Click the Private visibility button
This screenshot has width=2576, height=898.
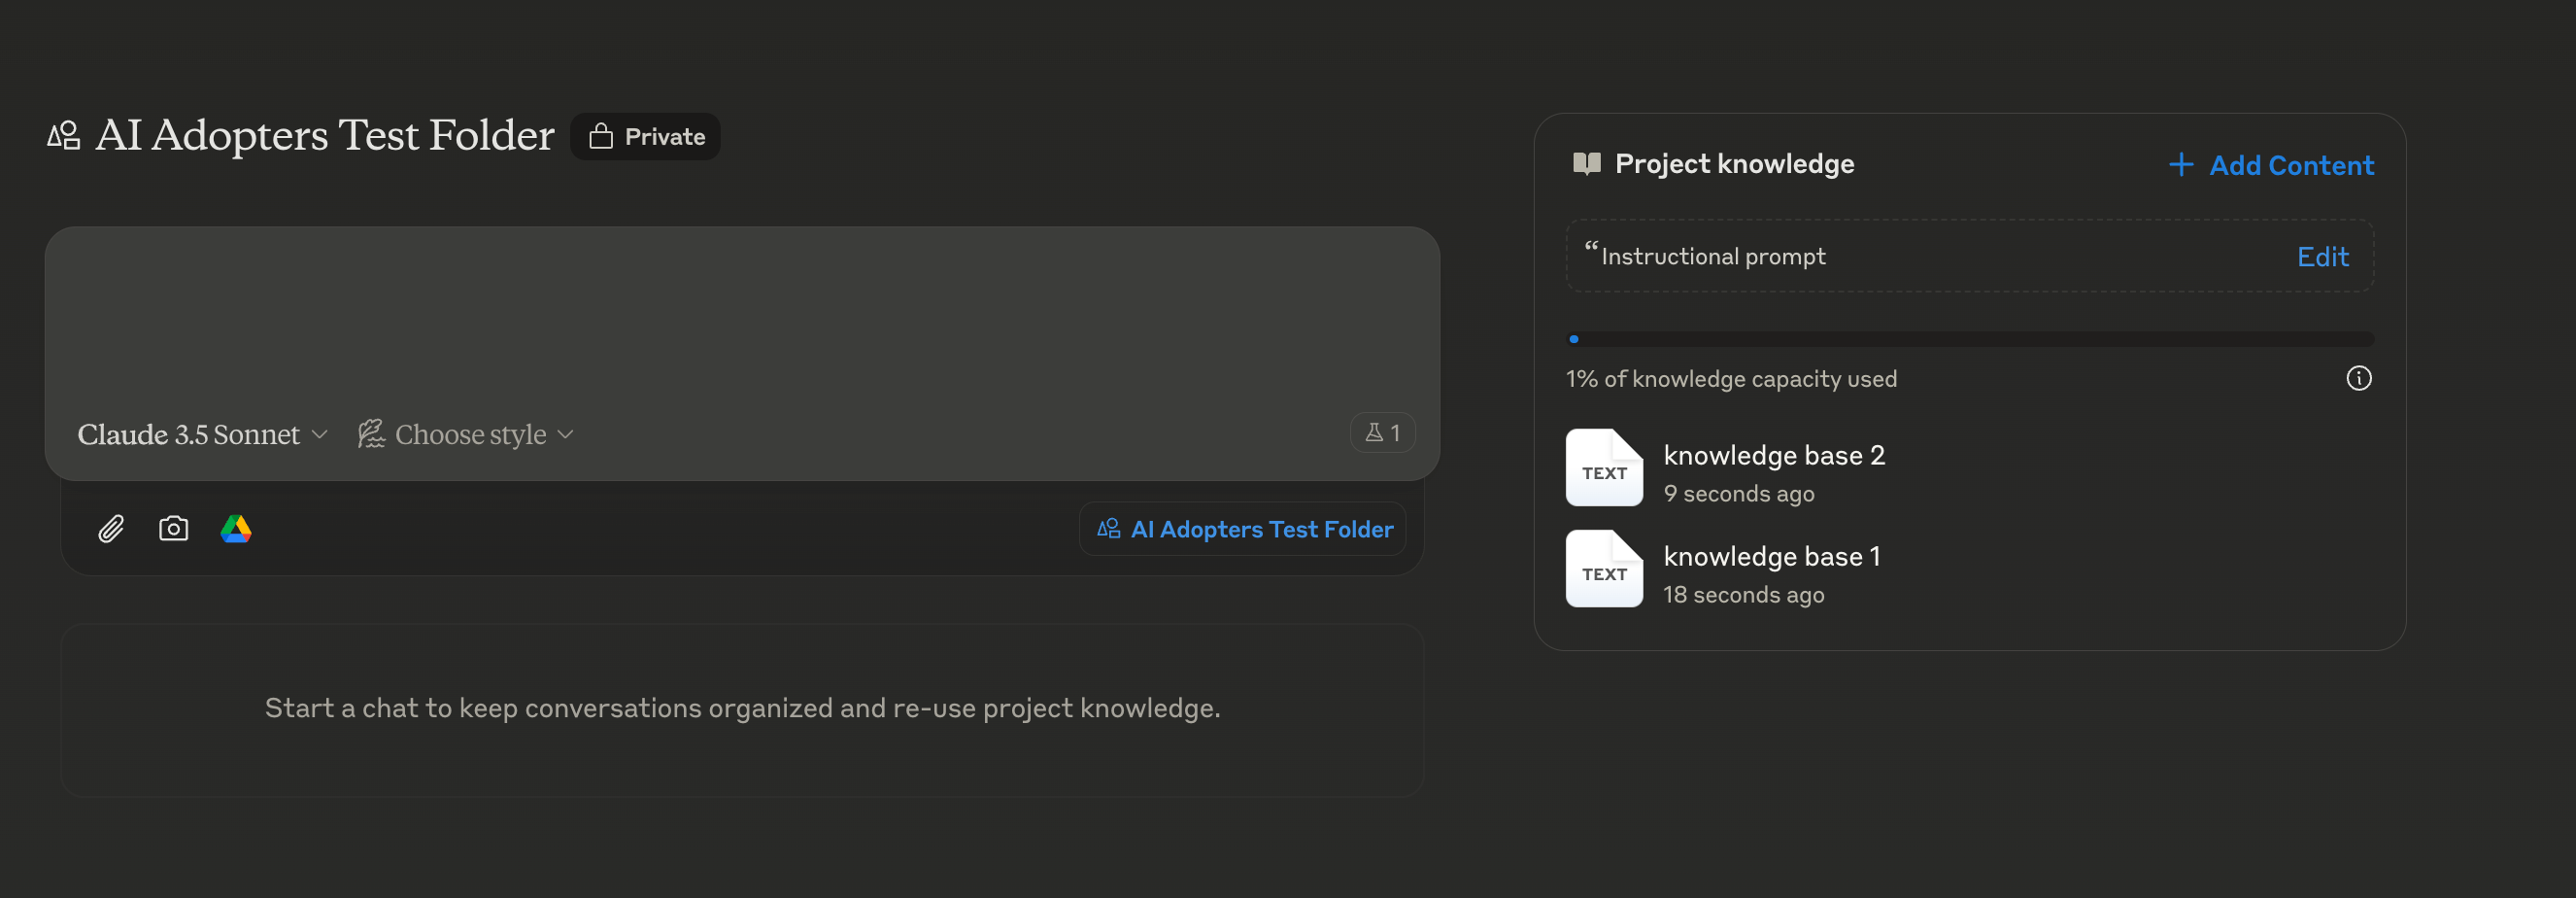tap(645, 136)
